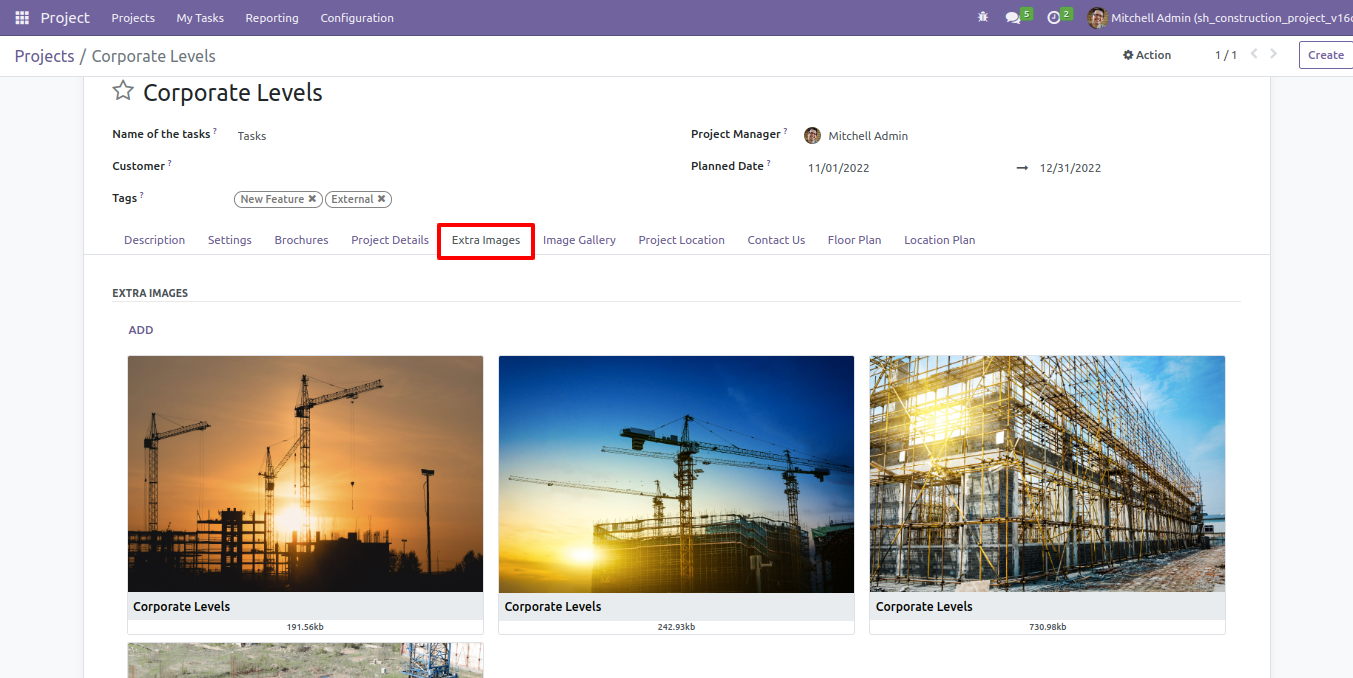Viewport: 1353px width, 678px height.
Task: Switch to the Brochures tab
Action: point(301,240)
